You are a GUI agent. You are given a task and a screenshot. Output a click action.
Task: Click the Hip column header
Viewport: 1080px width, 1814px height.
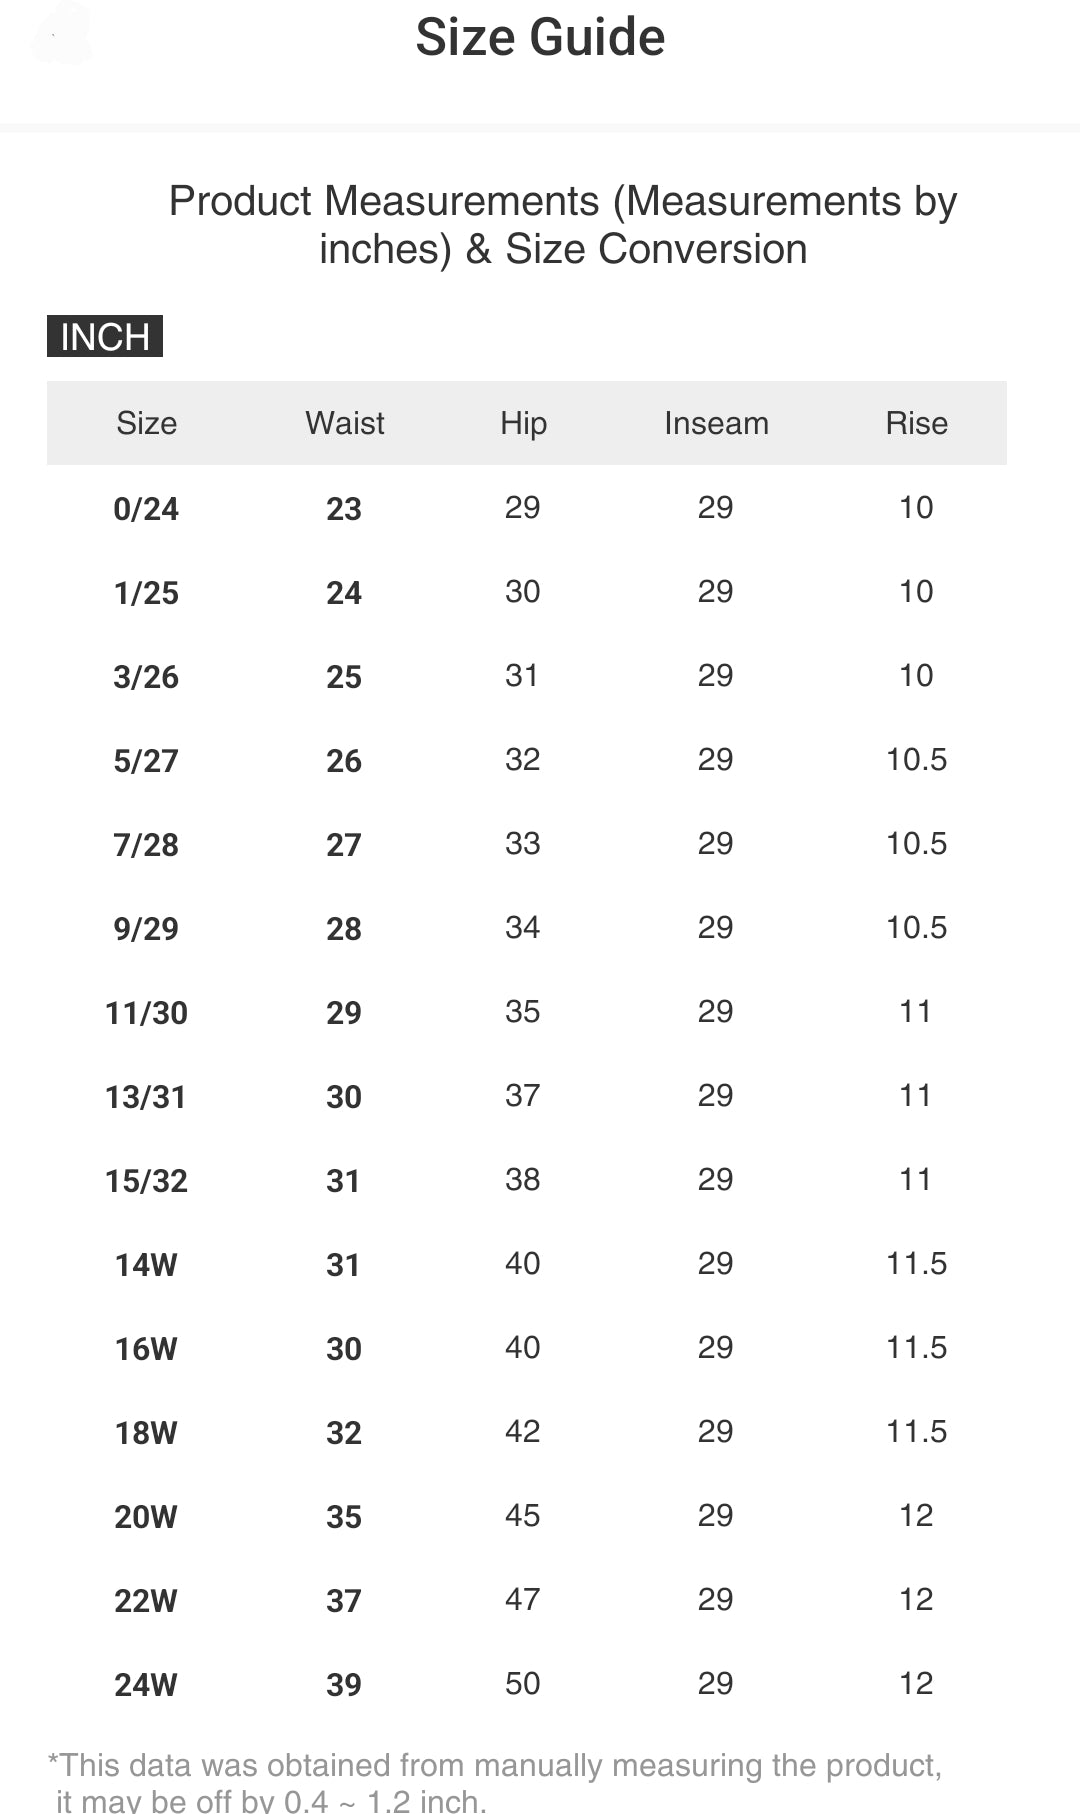[523, 423]
